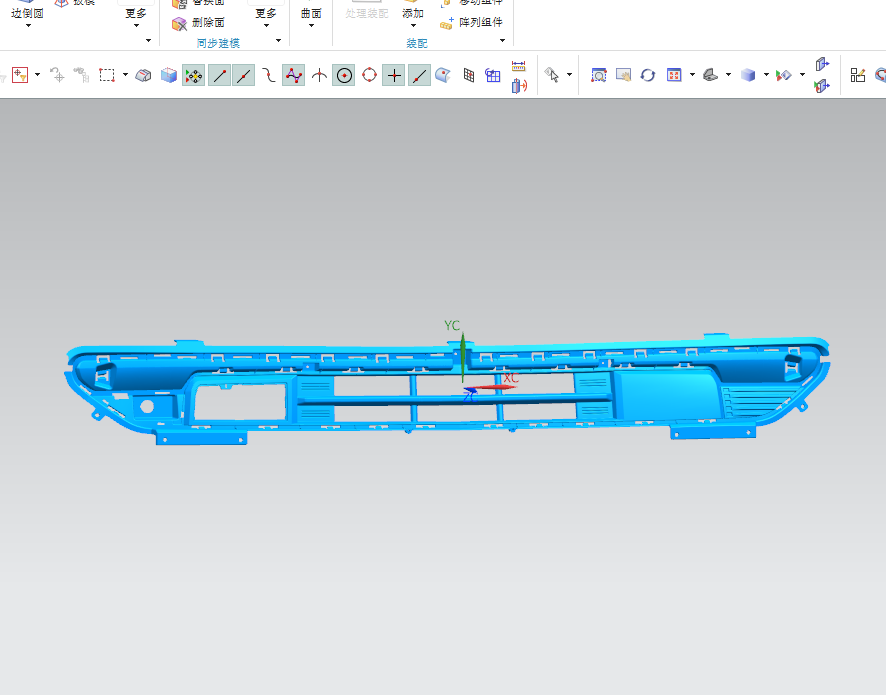886x695 pixels.
Task: Click the layout edit icon with pencil
Action: [858, 75]
